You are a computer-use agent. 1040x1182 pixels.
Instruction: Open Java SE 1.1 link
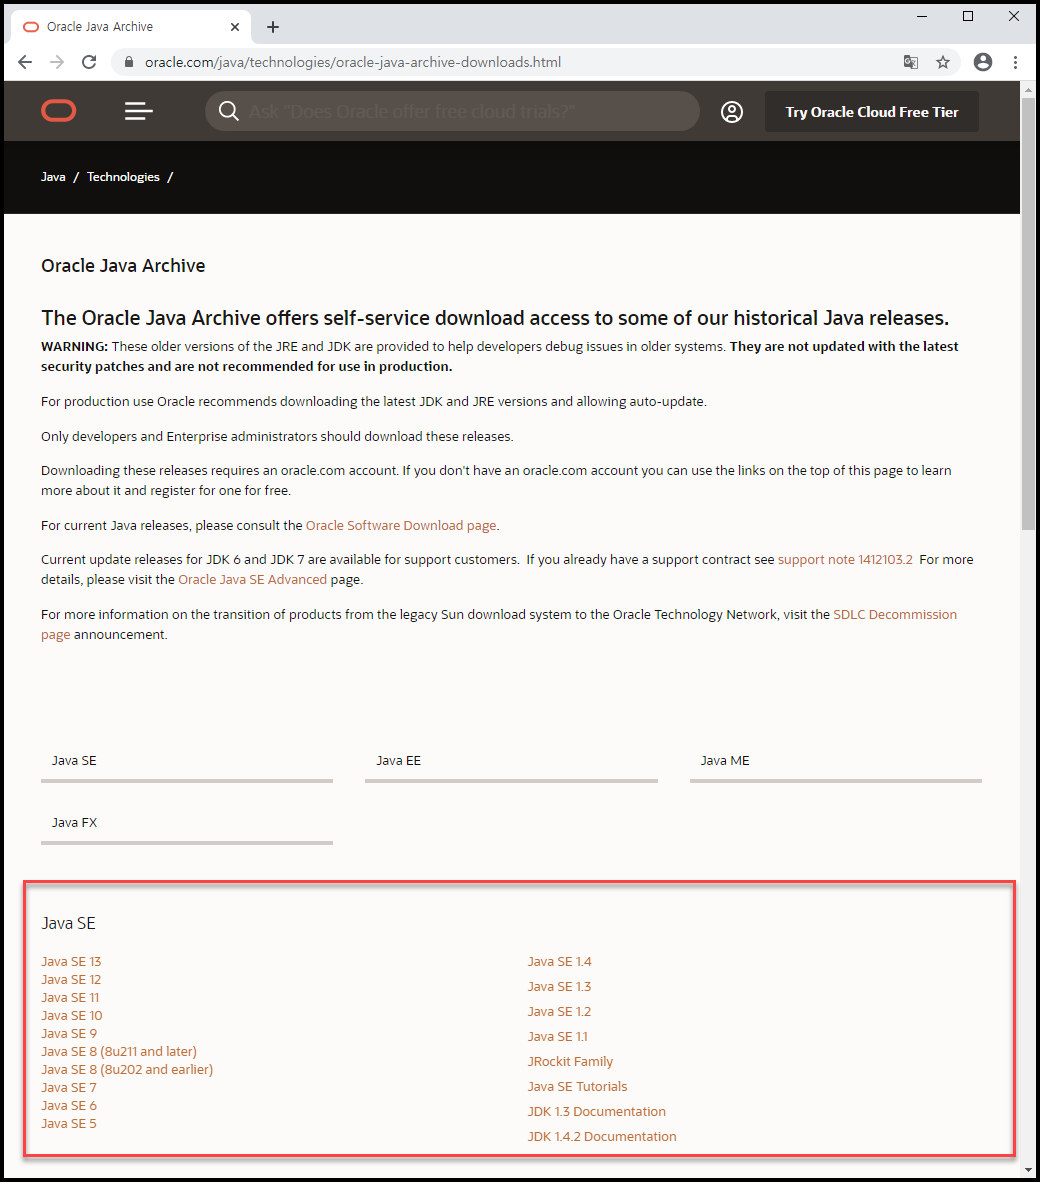[x=558, y=1037]
